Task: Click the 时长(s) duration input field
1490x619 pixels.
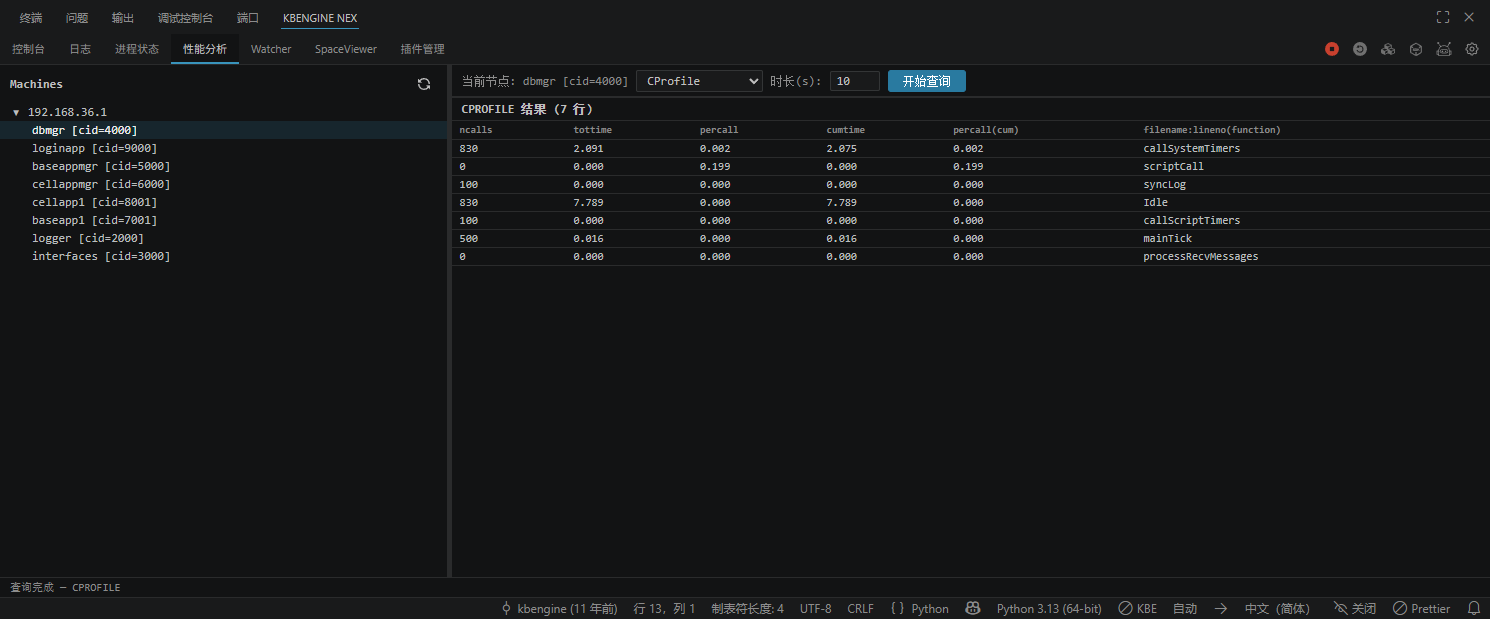Action: click(x=855, y=81)
